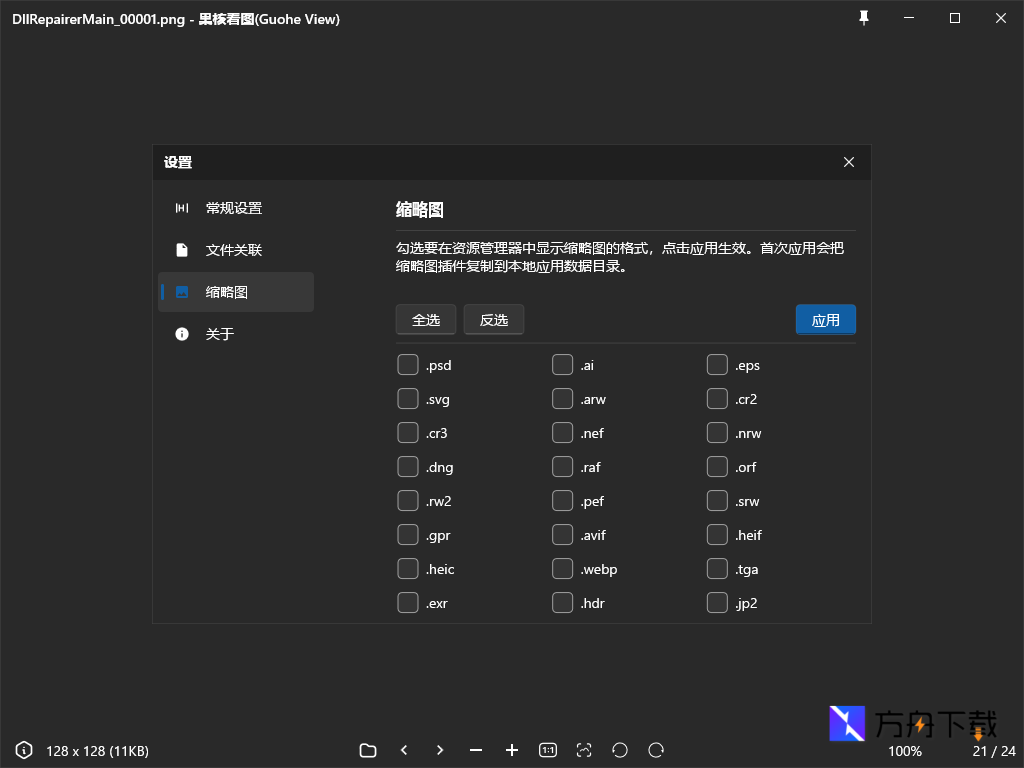
Task: Click the image info icon showing 128 x 128
Action: [x=23, y=750]
